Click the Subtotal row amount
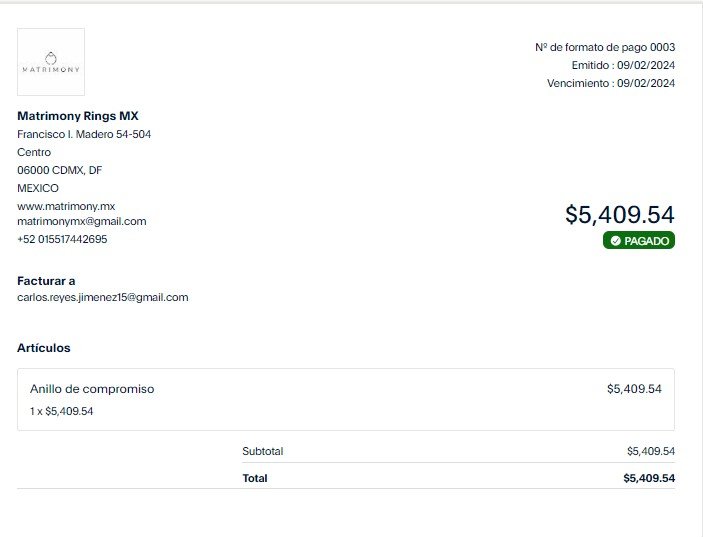The height and width of the screenshot is (537, 703). click(651, 451)
